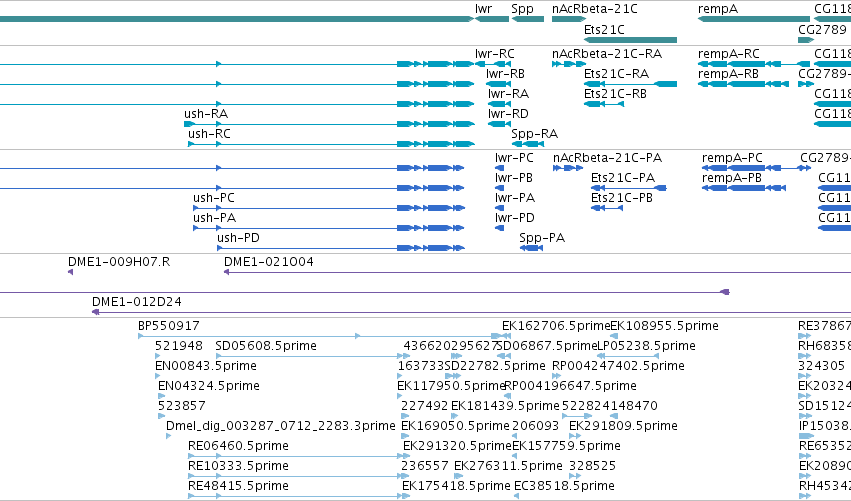Click the Dmel_dig_003287_0712_2283.3prime label
The height and width of the screenshot is (501, 851).
tap(281, 426)
